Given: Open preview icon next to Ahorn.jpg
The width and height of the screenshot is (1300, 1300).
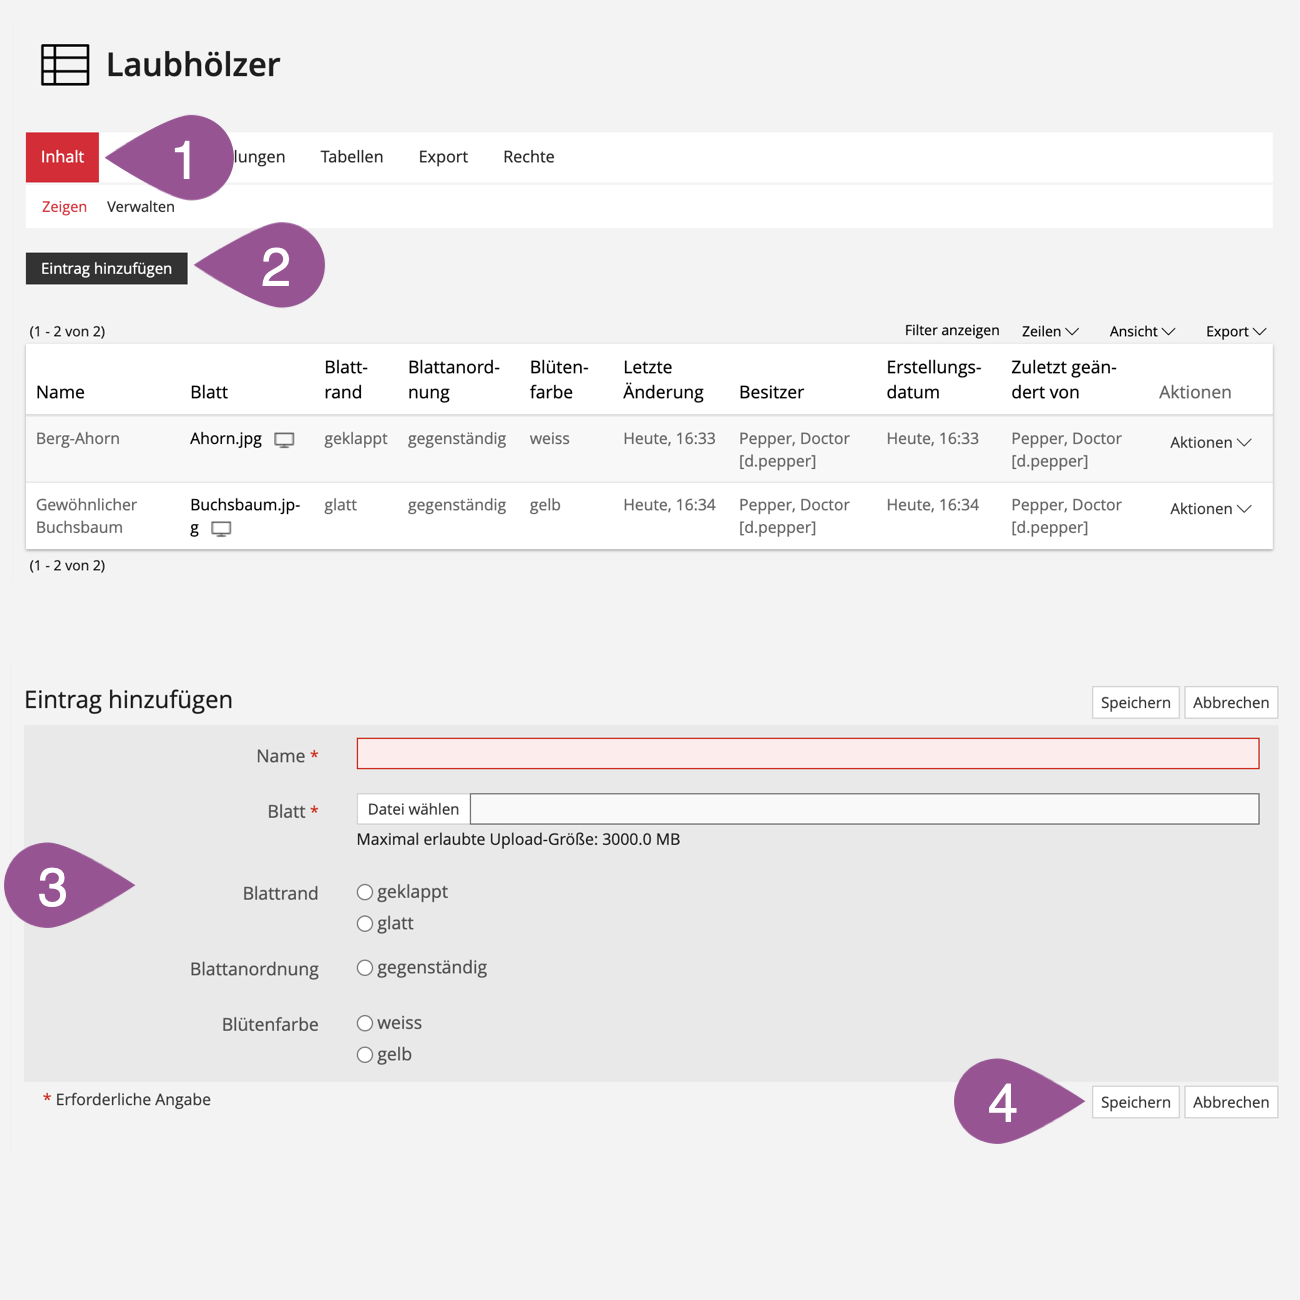Looking at the screenshot, I should pos(284,440).
